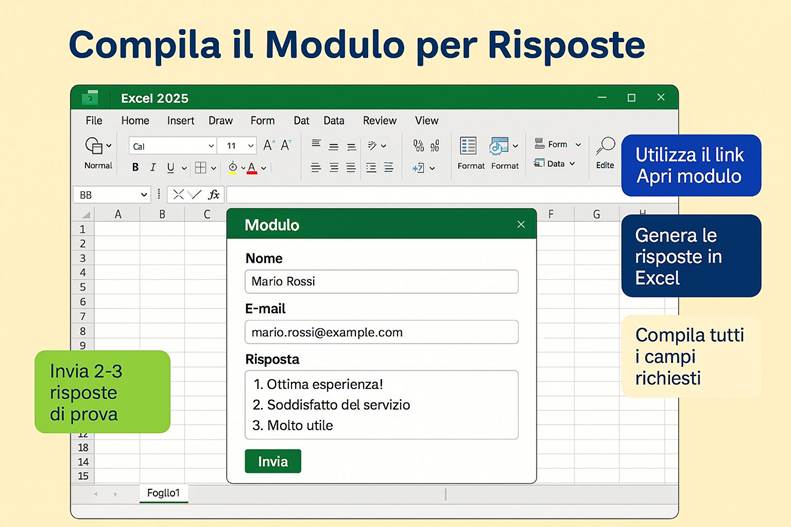Click the Edite magnifier icon
Screen dimensions: 791x527
coord(605,146)
